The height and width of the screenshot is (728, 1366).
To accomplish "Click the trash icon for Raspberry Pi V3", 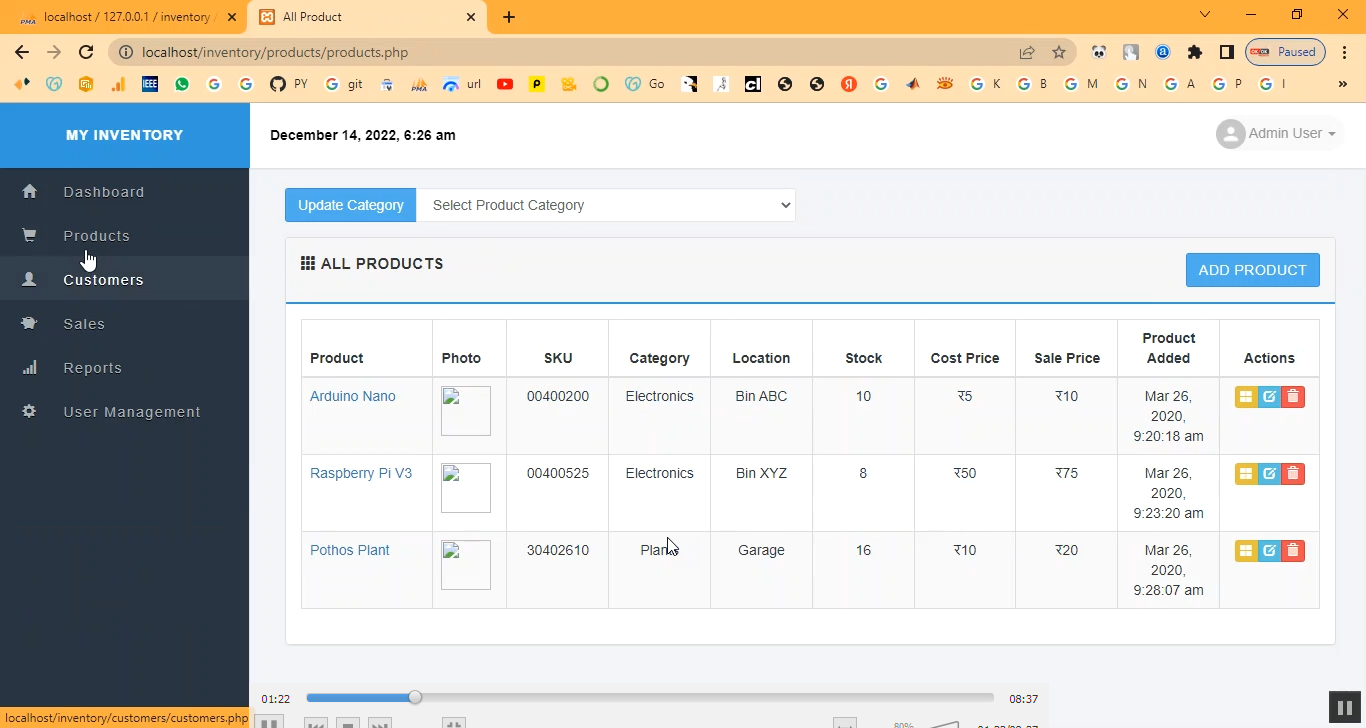I will (1293, 474).
